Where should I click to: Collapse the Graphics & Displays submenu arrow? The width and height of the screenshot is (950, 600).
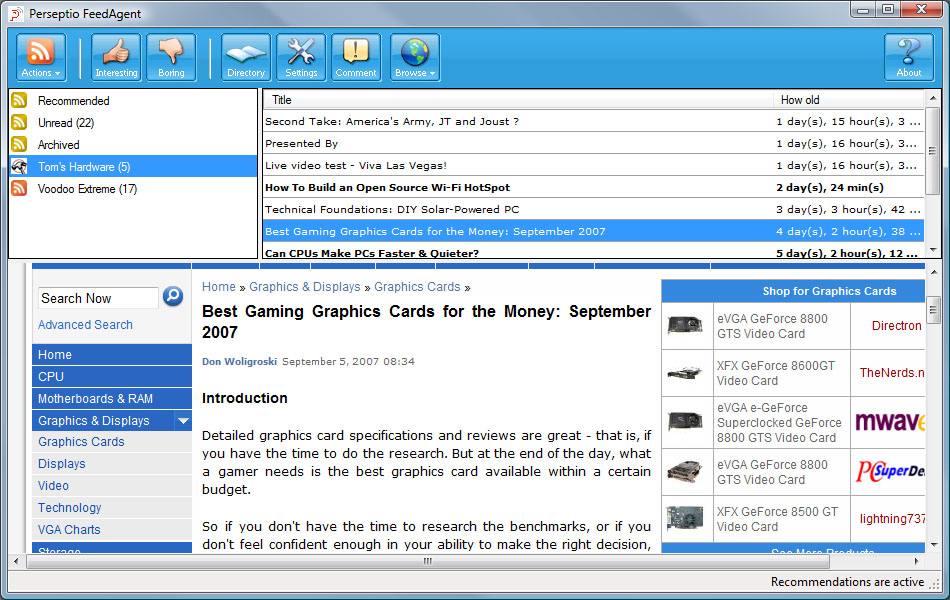point(183,421)
